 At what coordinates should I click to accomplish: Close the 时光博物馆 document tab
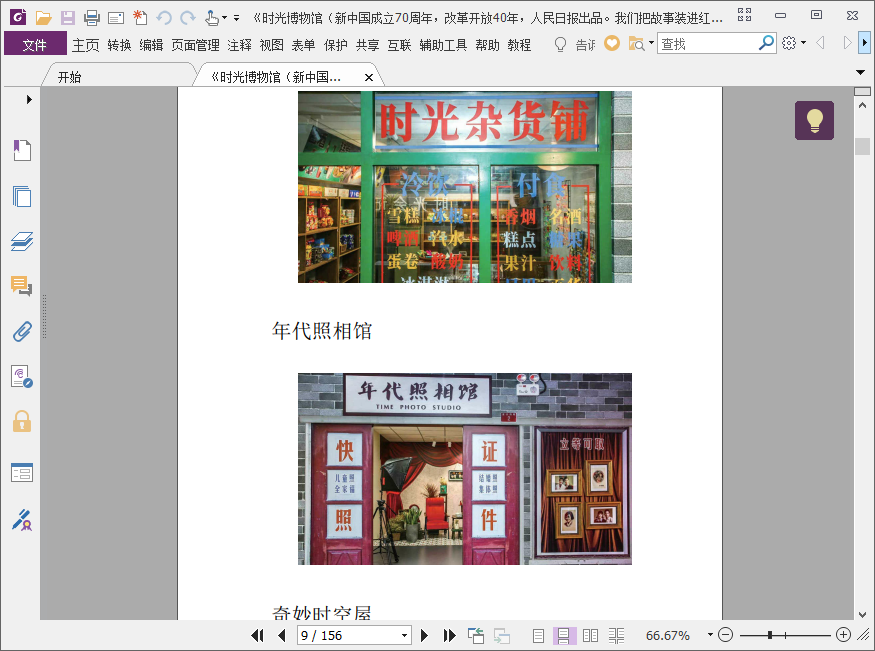point(369,78)
